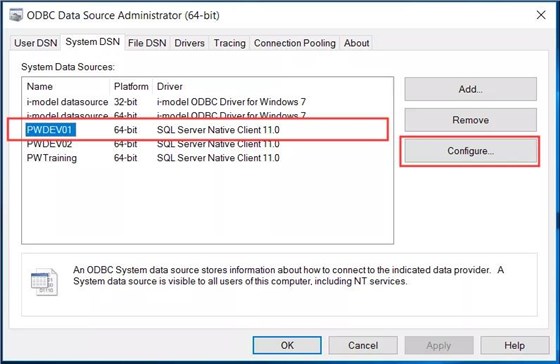Confirm with the OK button
The image size is (560, 364).
pyautogui.click(x=287, y=345)
